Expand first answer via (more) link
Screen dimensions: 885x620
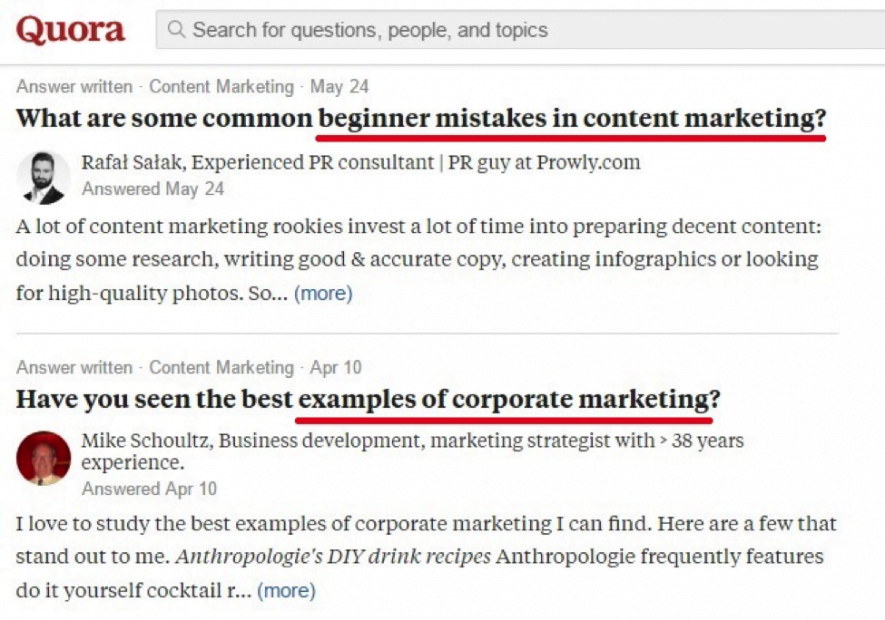click(x=323, y=293)
